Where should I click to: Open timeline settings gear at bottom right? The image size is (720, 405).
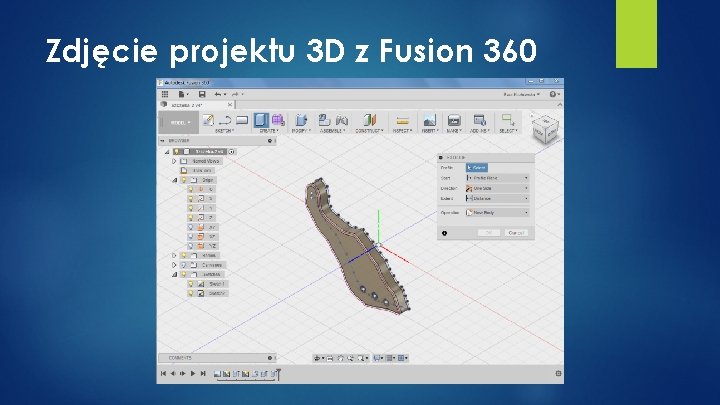[x=558, y=373]
